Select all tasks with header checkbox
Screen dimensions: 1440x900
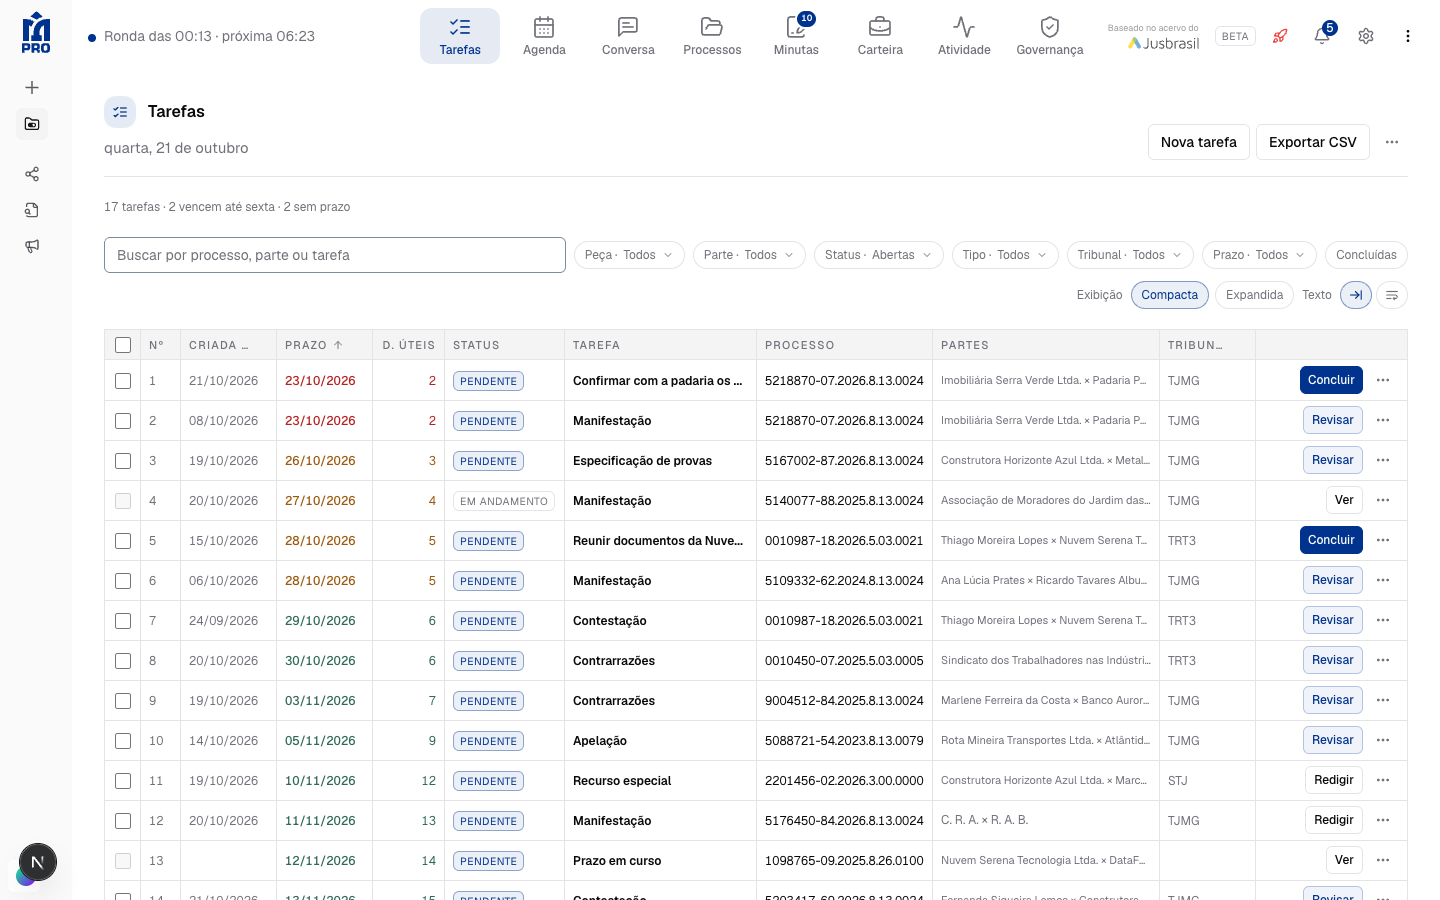tap(123, 345)
